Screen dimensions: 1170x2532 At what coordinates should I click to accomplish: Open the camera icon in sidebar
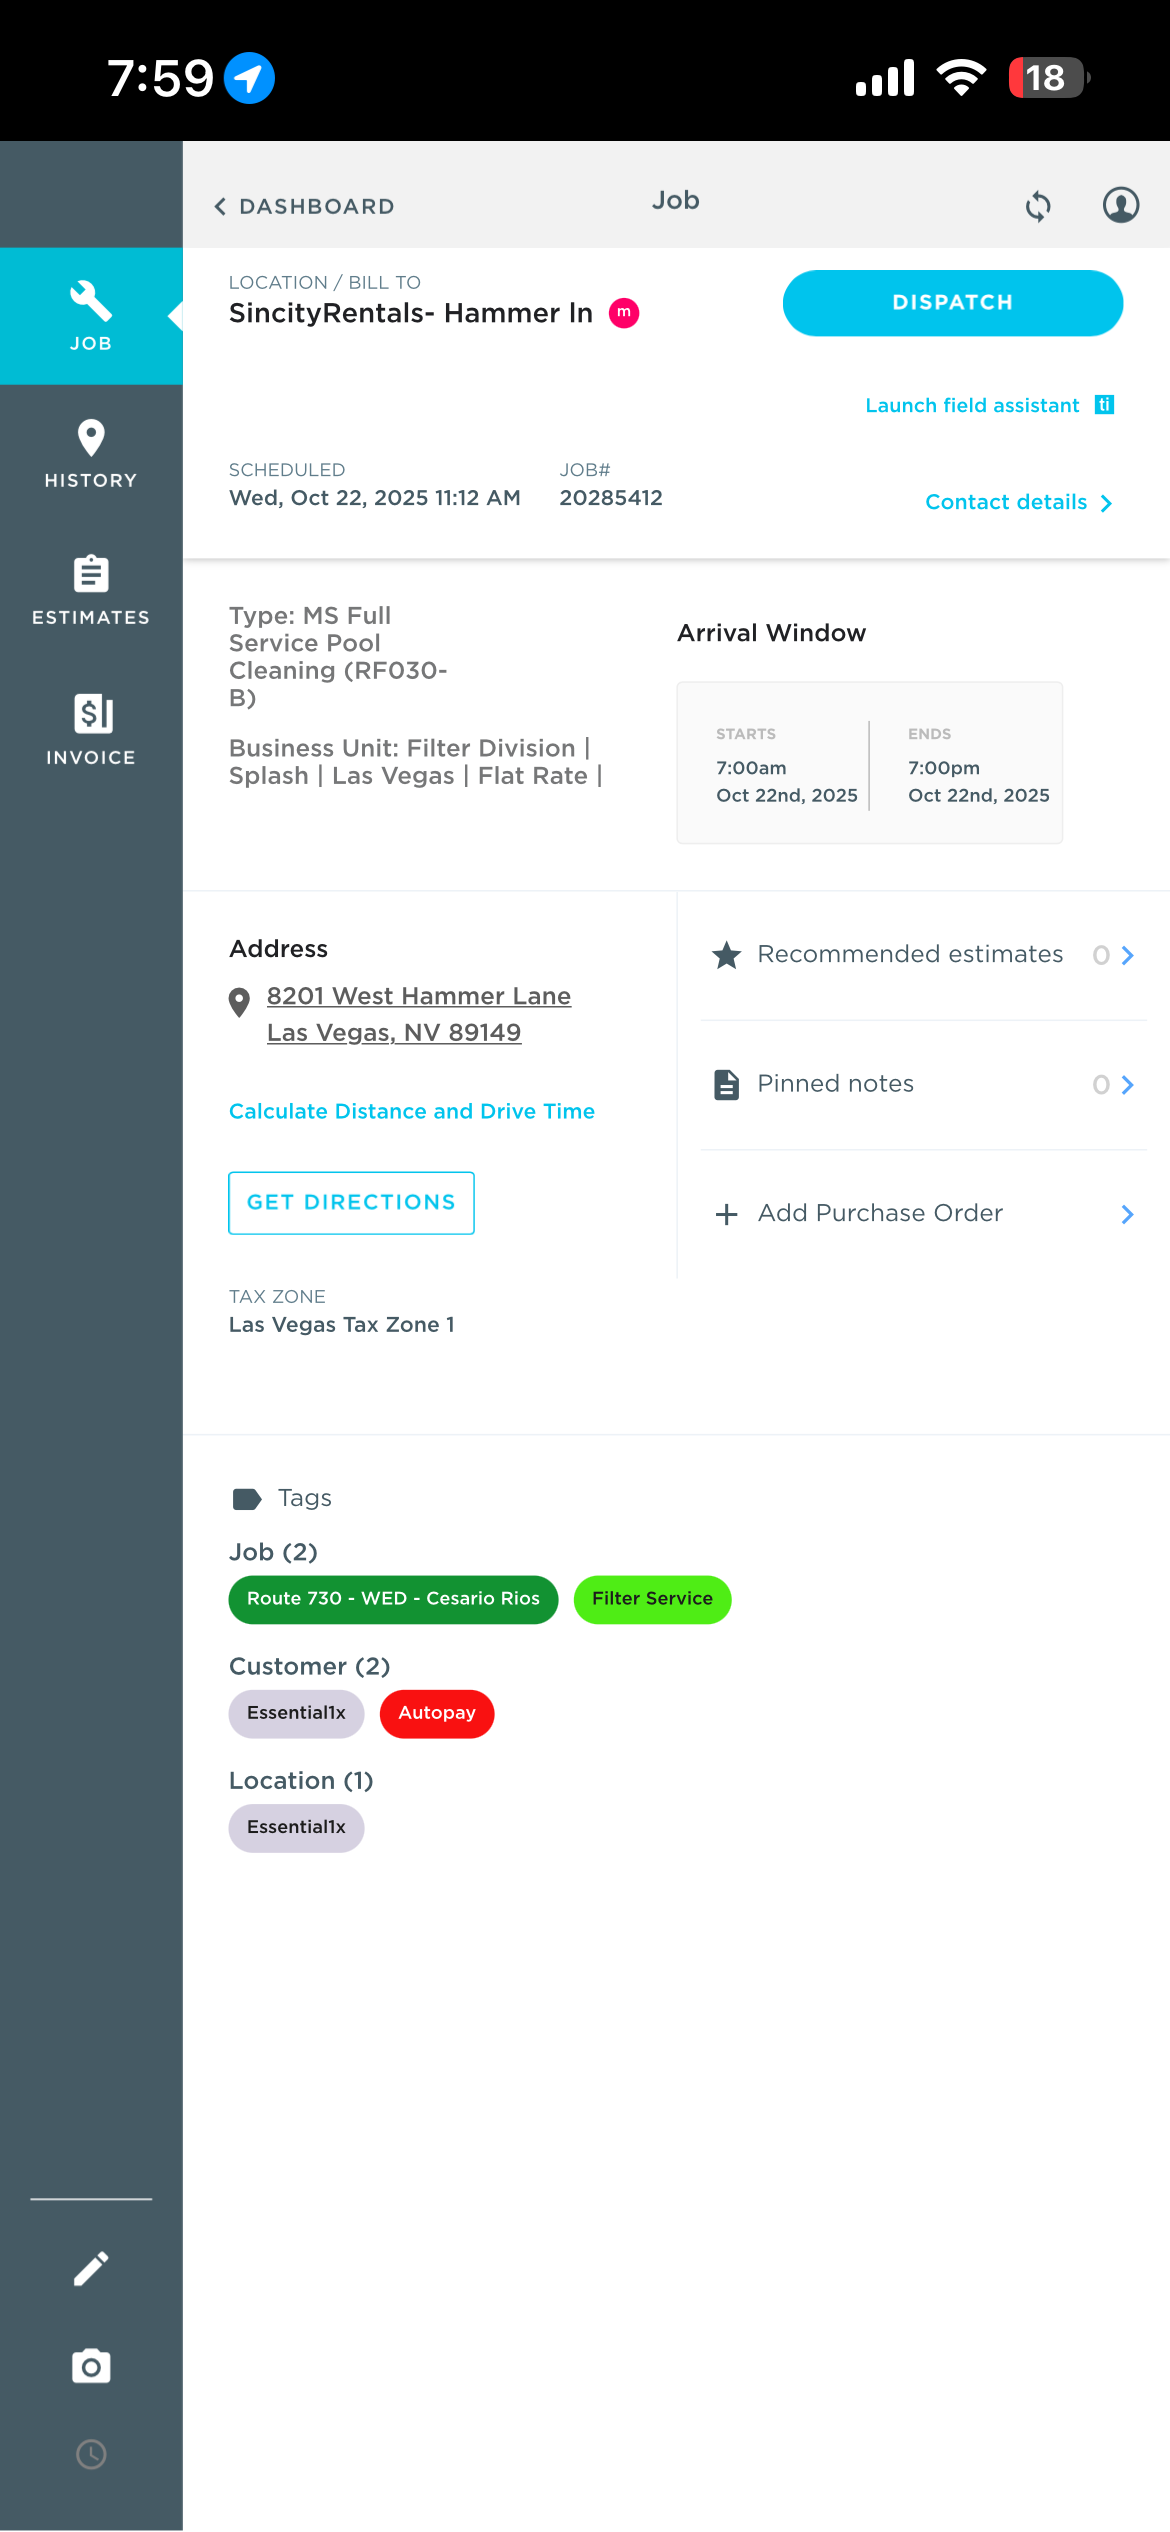coord(91,2366)
